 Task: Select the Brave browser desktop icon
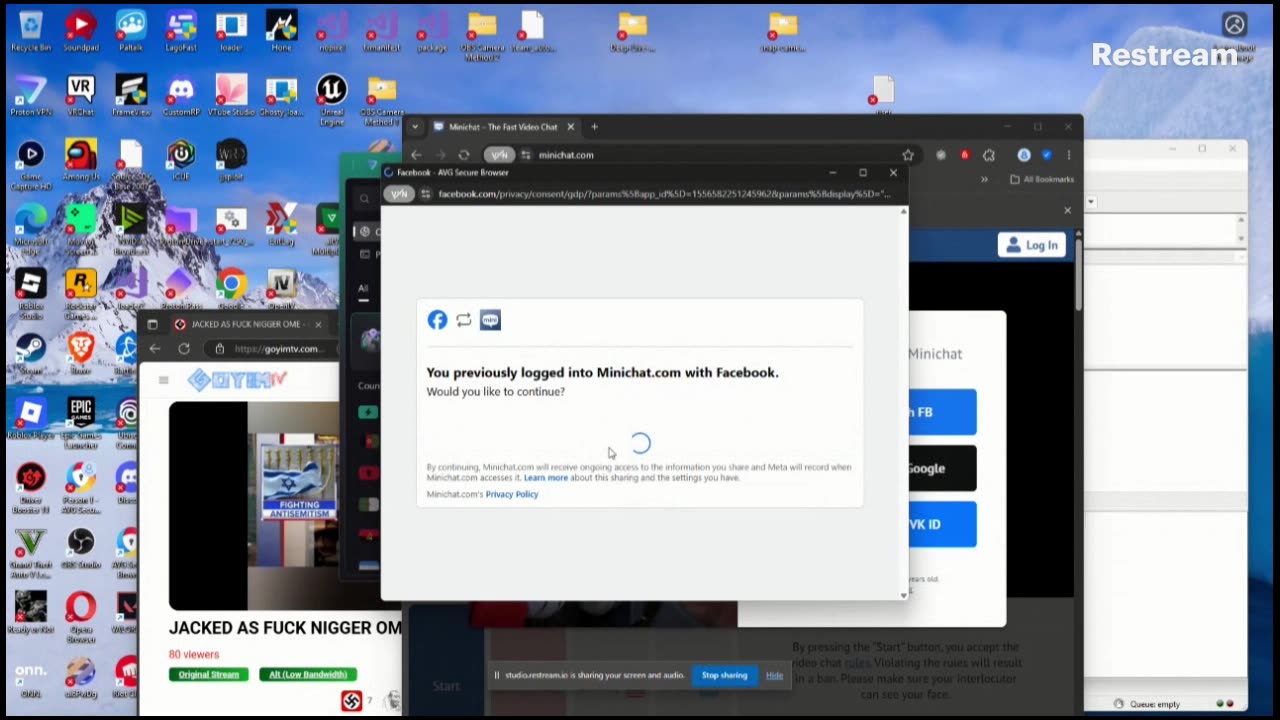[81, 355]
